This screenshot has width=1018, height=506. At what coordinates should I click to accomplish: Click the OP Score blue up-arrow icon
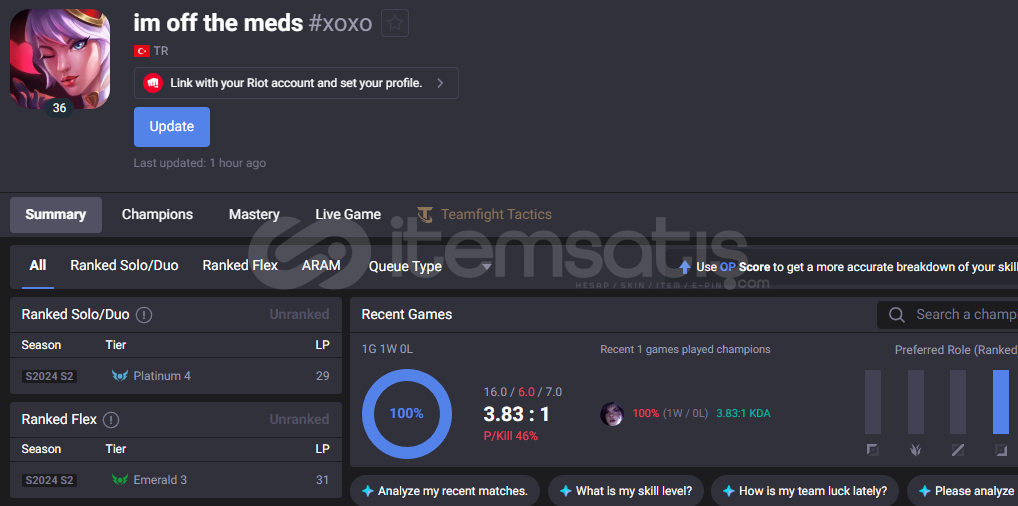click(684, 266)
